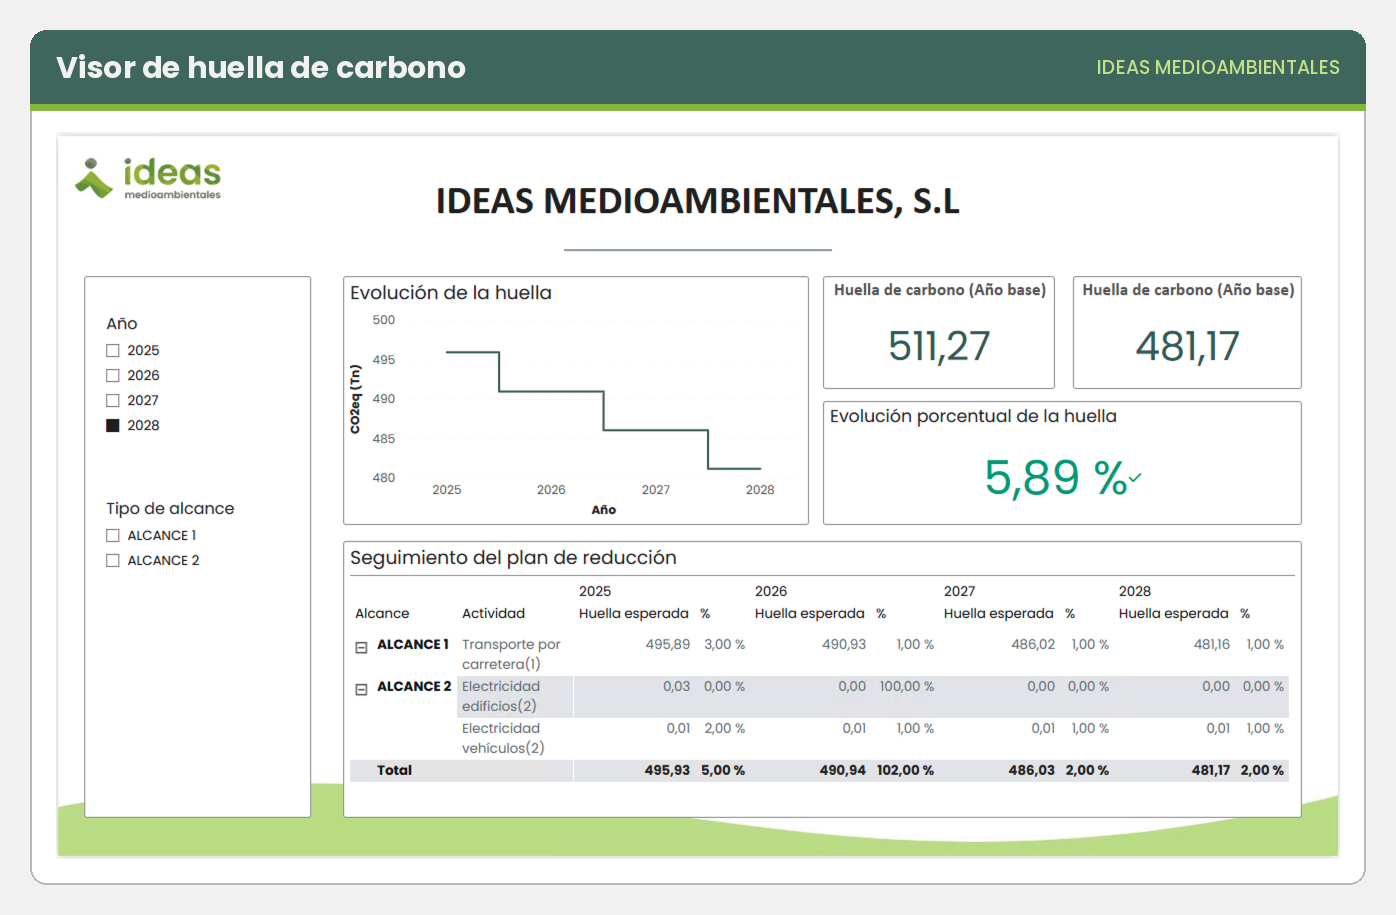Select the 511,27 carbon footprint card value
This screenshot has width=1396, height=915.
[939, 346]
